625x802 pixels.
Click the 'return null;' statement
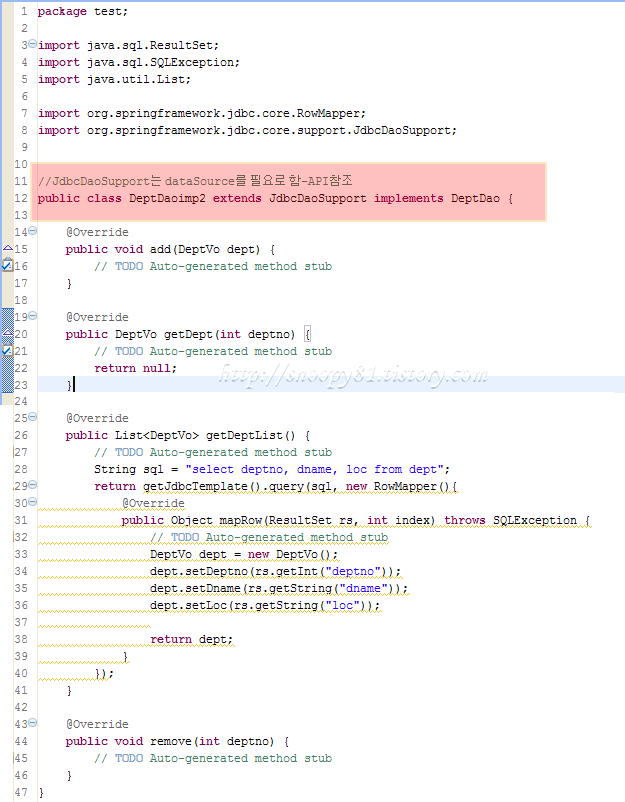[x=136, y=368]
